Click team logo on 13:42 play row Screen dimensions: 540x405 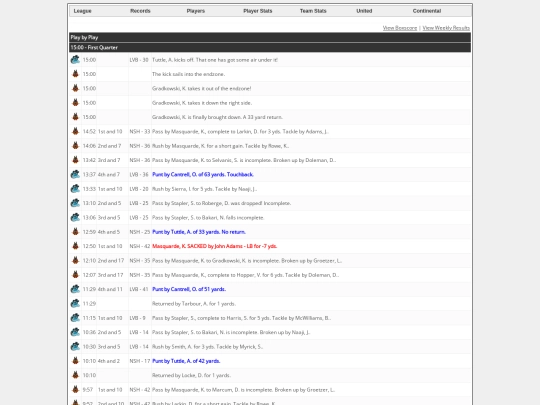(x=75, y=160)
